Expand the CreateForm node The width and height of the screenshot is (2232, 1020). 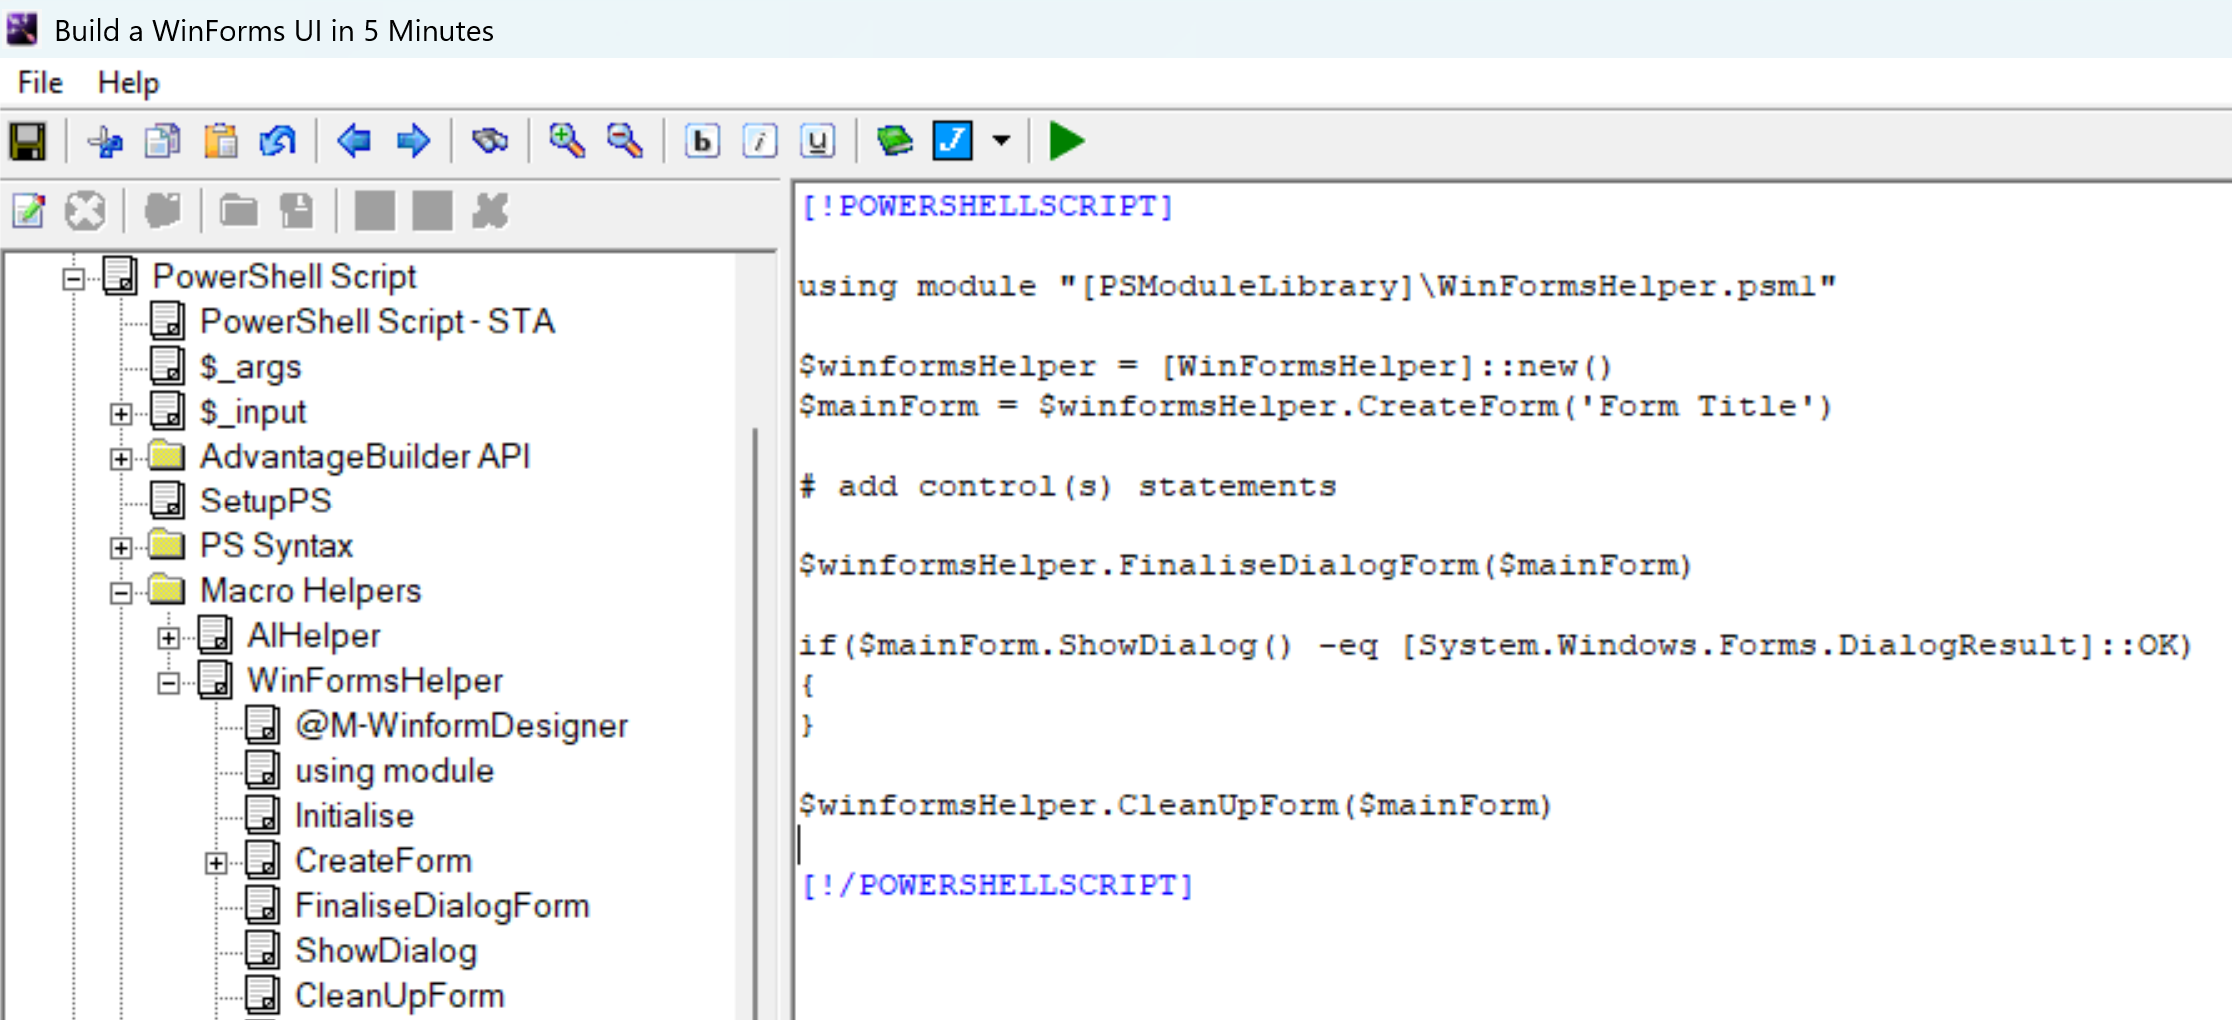[216, 863]
